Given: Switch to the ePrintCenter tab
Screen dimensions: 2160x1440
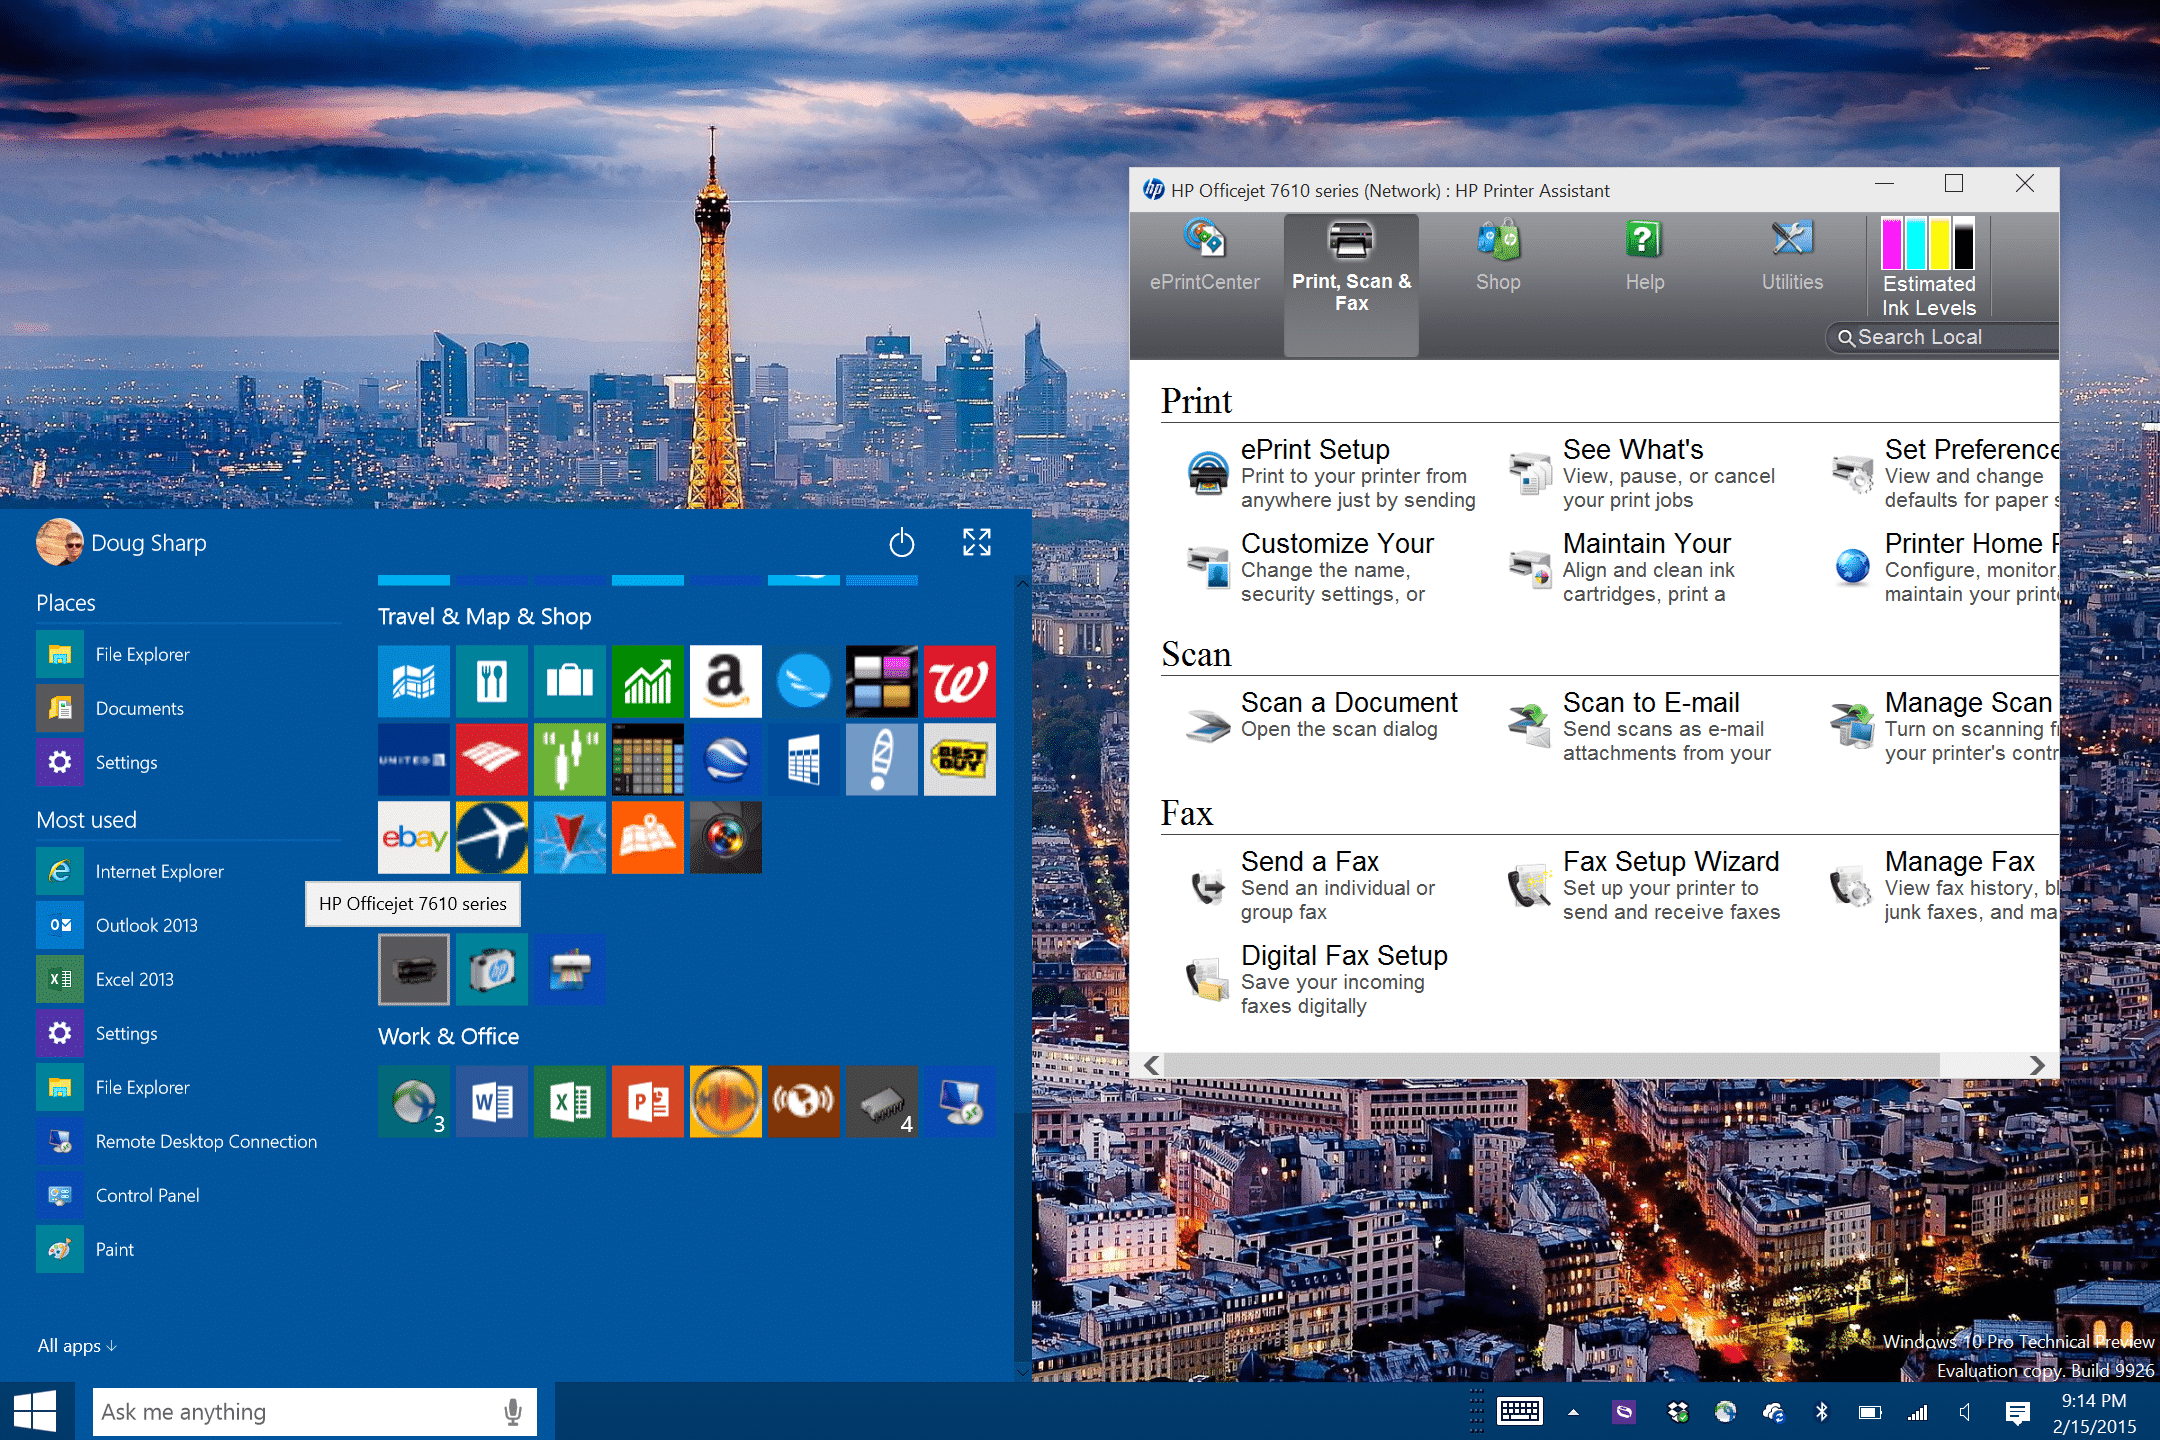Looking at the screenshot, I should click(1204, 257).
